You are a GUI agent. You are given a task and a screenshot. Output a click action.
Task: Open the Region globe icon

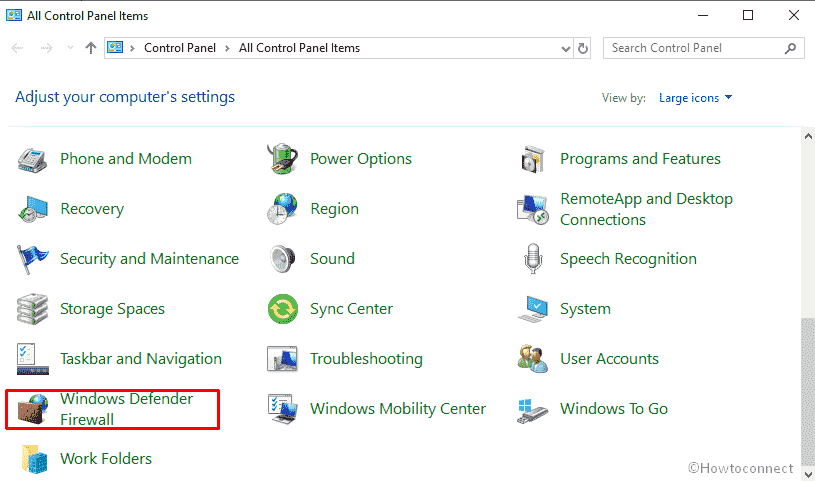282,209
